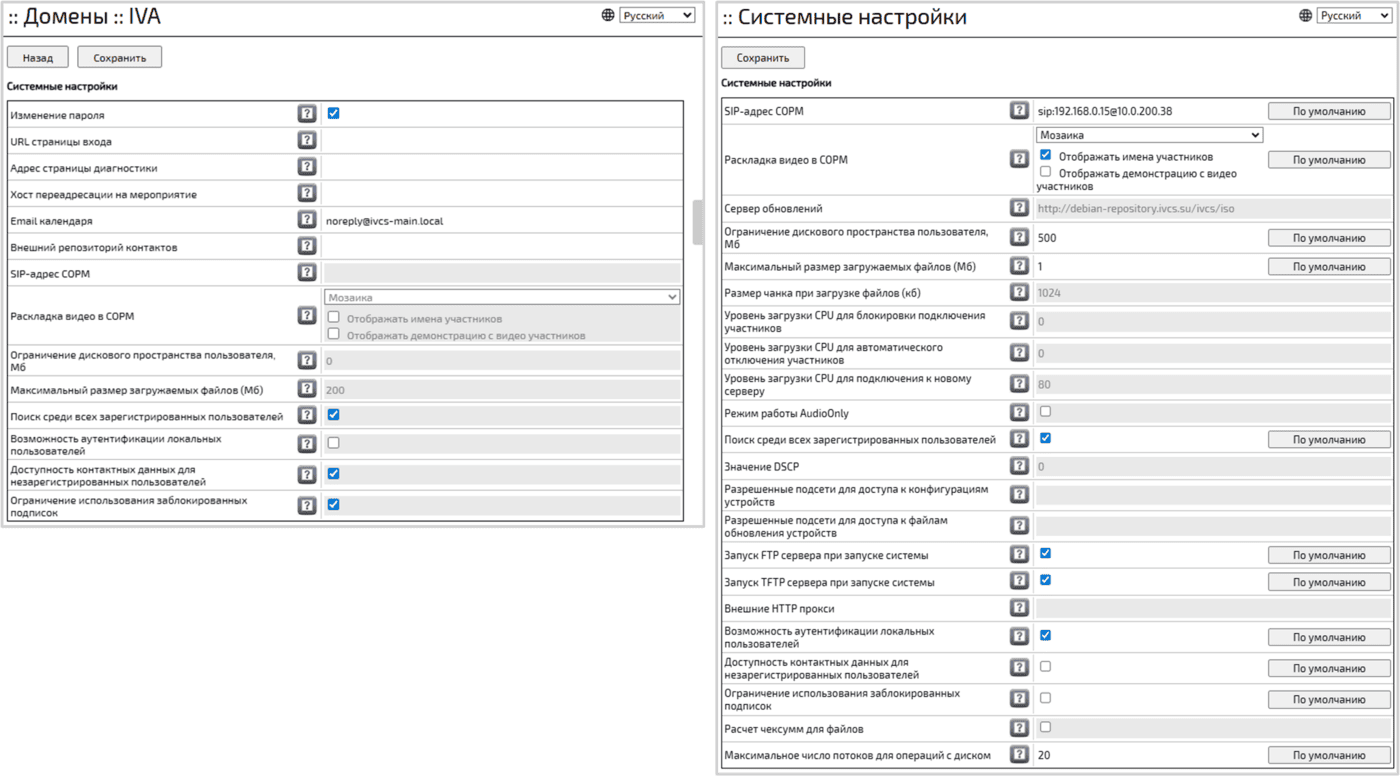1400x776 pixels.
Task: Click scrollbar thumb in Домены IVA window
Action: tap(697, 222)
